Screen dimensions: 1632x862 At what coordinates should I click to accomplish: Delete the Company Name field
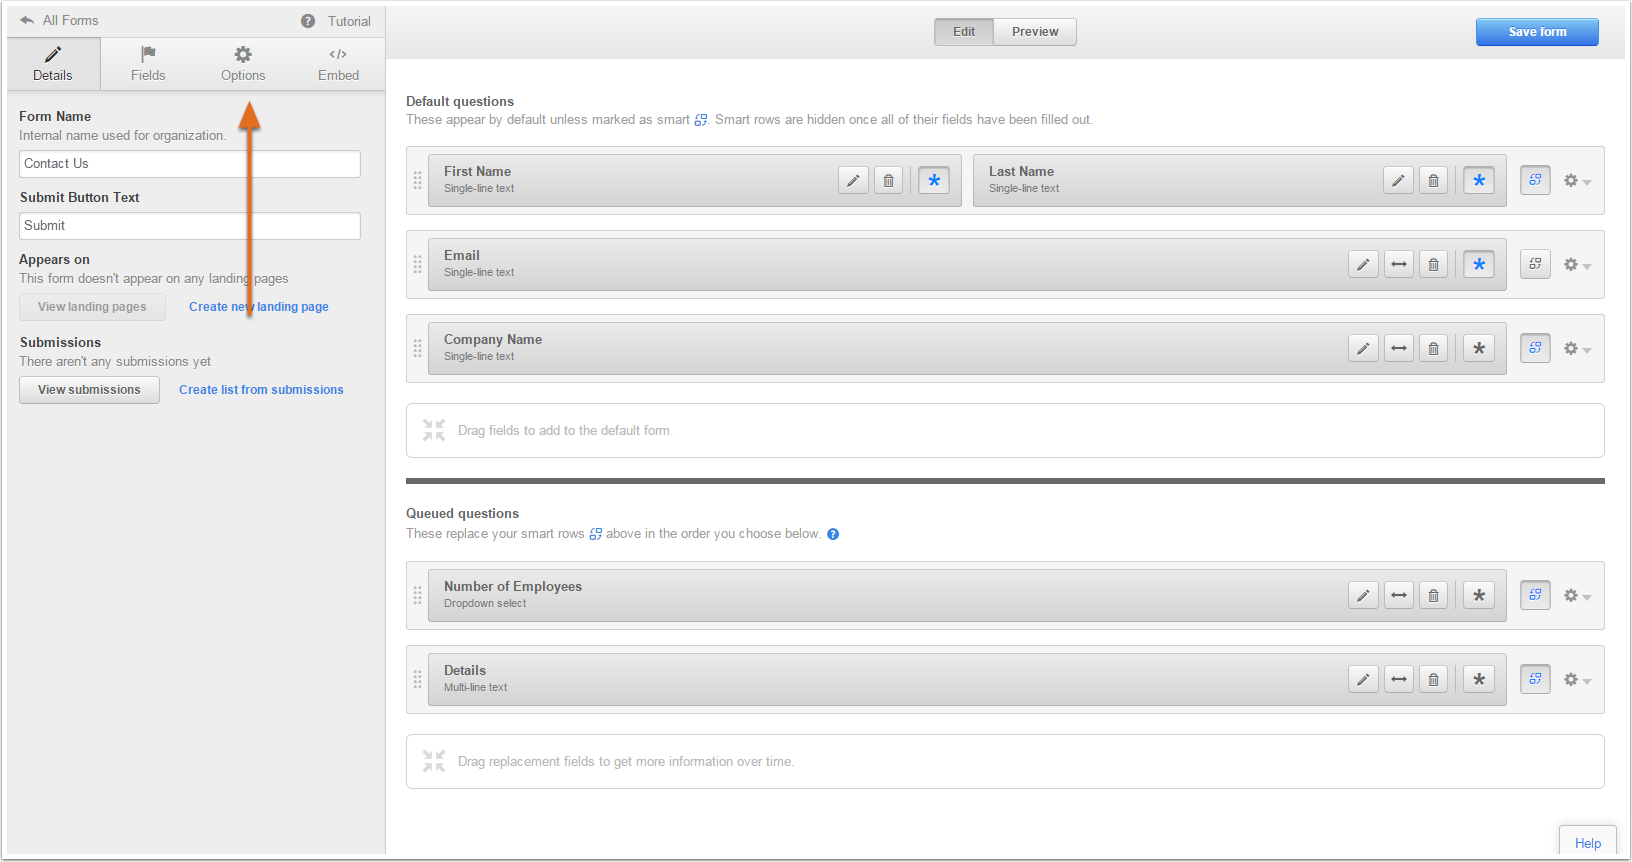[x=1433, y=348]
